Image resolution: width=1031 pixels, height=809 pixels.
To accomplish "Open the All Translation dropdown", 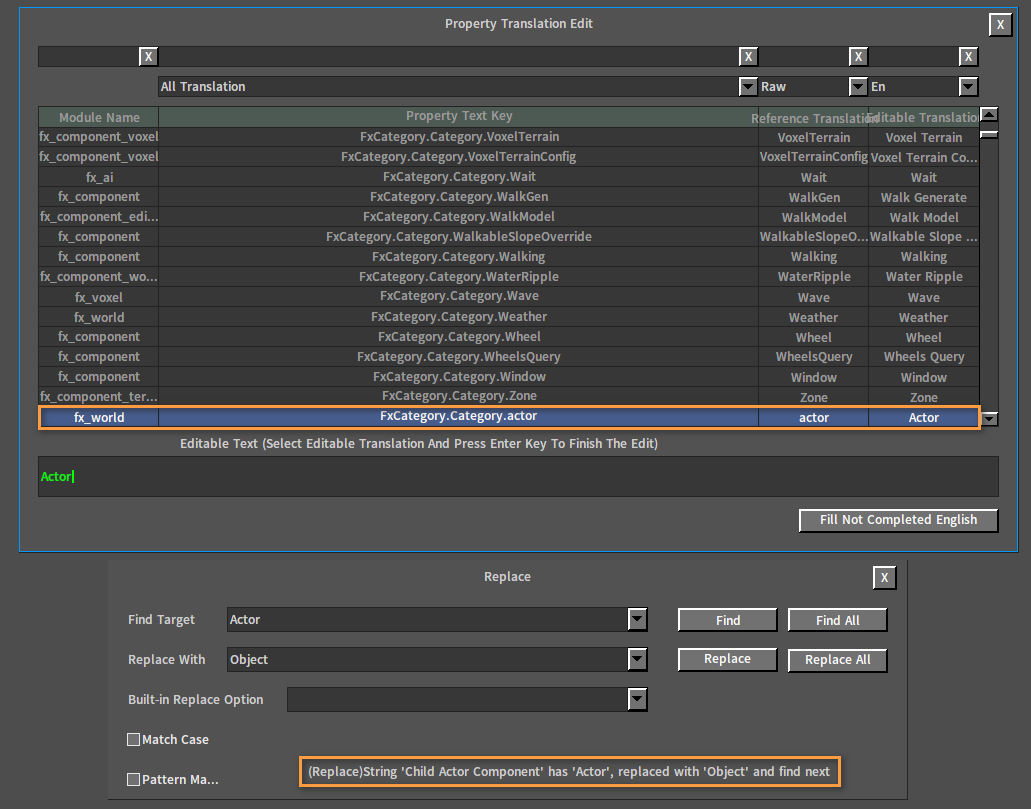I will point(748,87).
